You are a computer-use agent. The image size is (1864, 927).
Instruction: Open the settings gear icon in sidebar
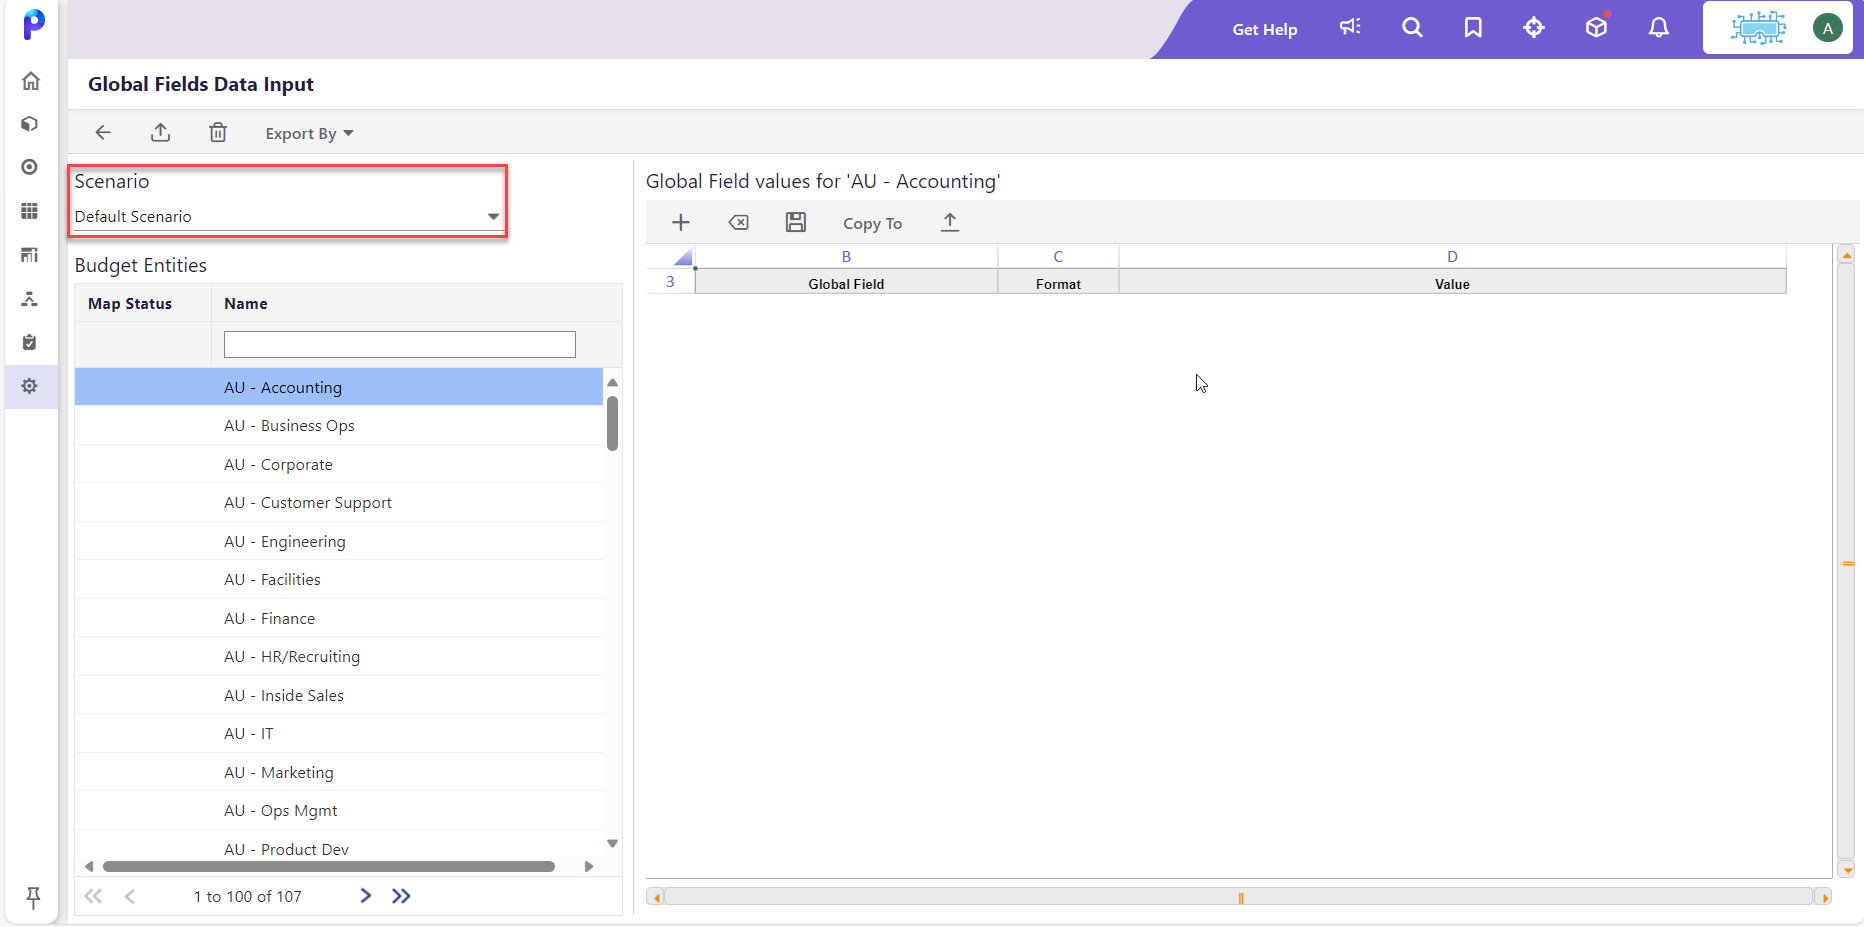point(30,386)
